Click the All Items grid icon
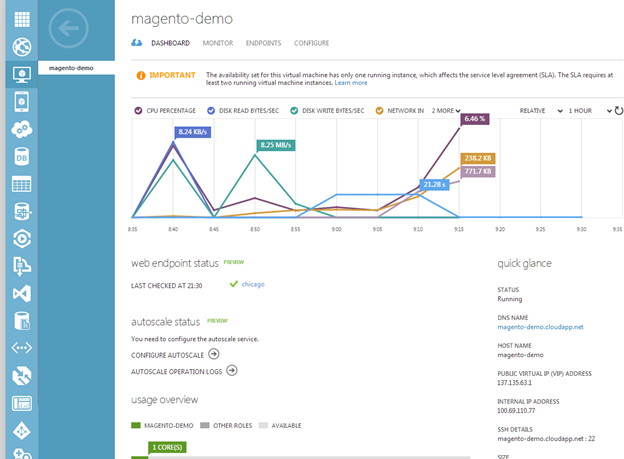The height and width of the screenshot is (459, 624). point(19,19)
